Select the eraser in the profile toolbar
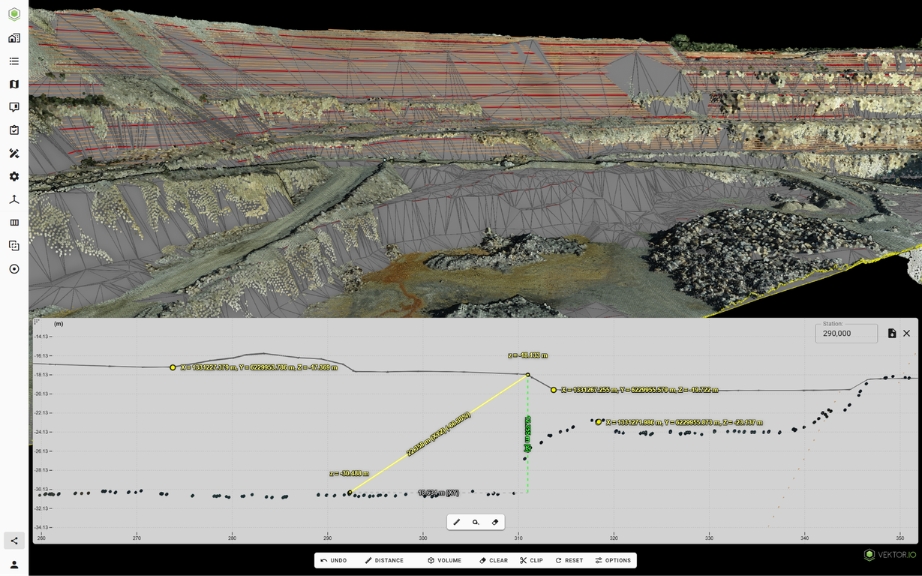 (x=495, y=522)
